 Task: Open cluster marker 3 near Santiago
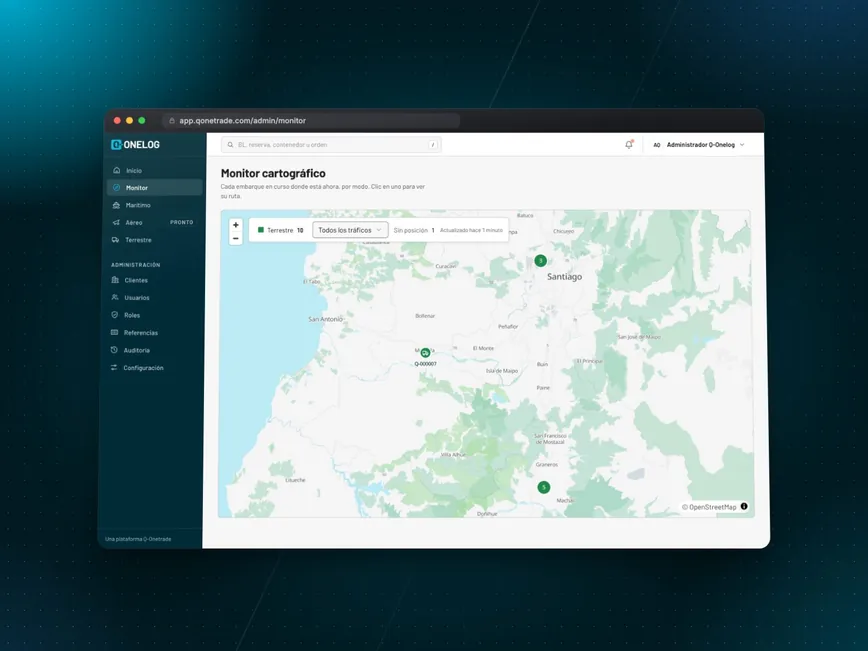pos(541,261)
